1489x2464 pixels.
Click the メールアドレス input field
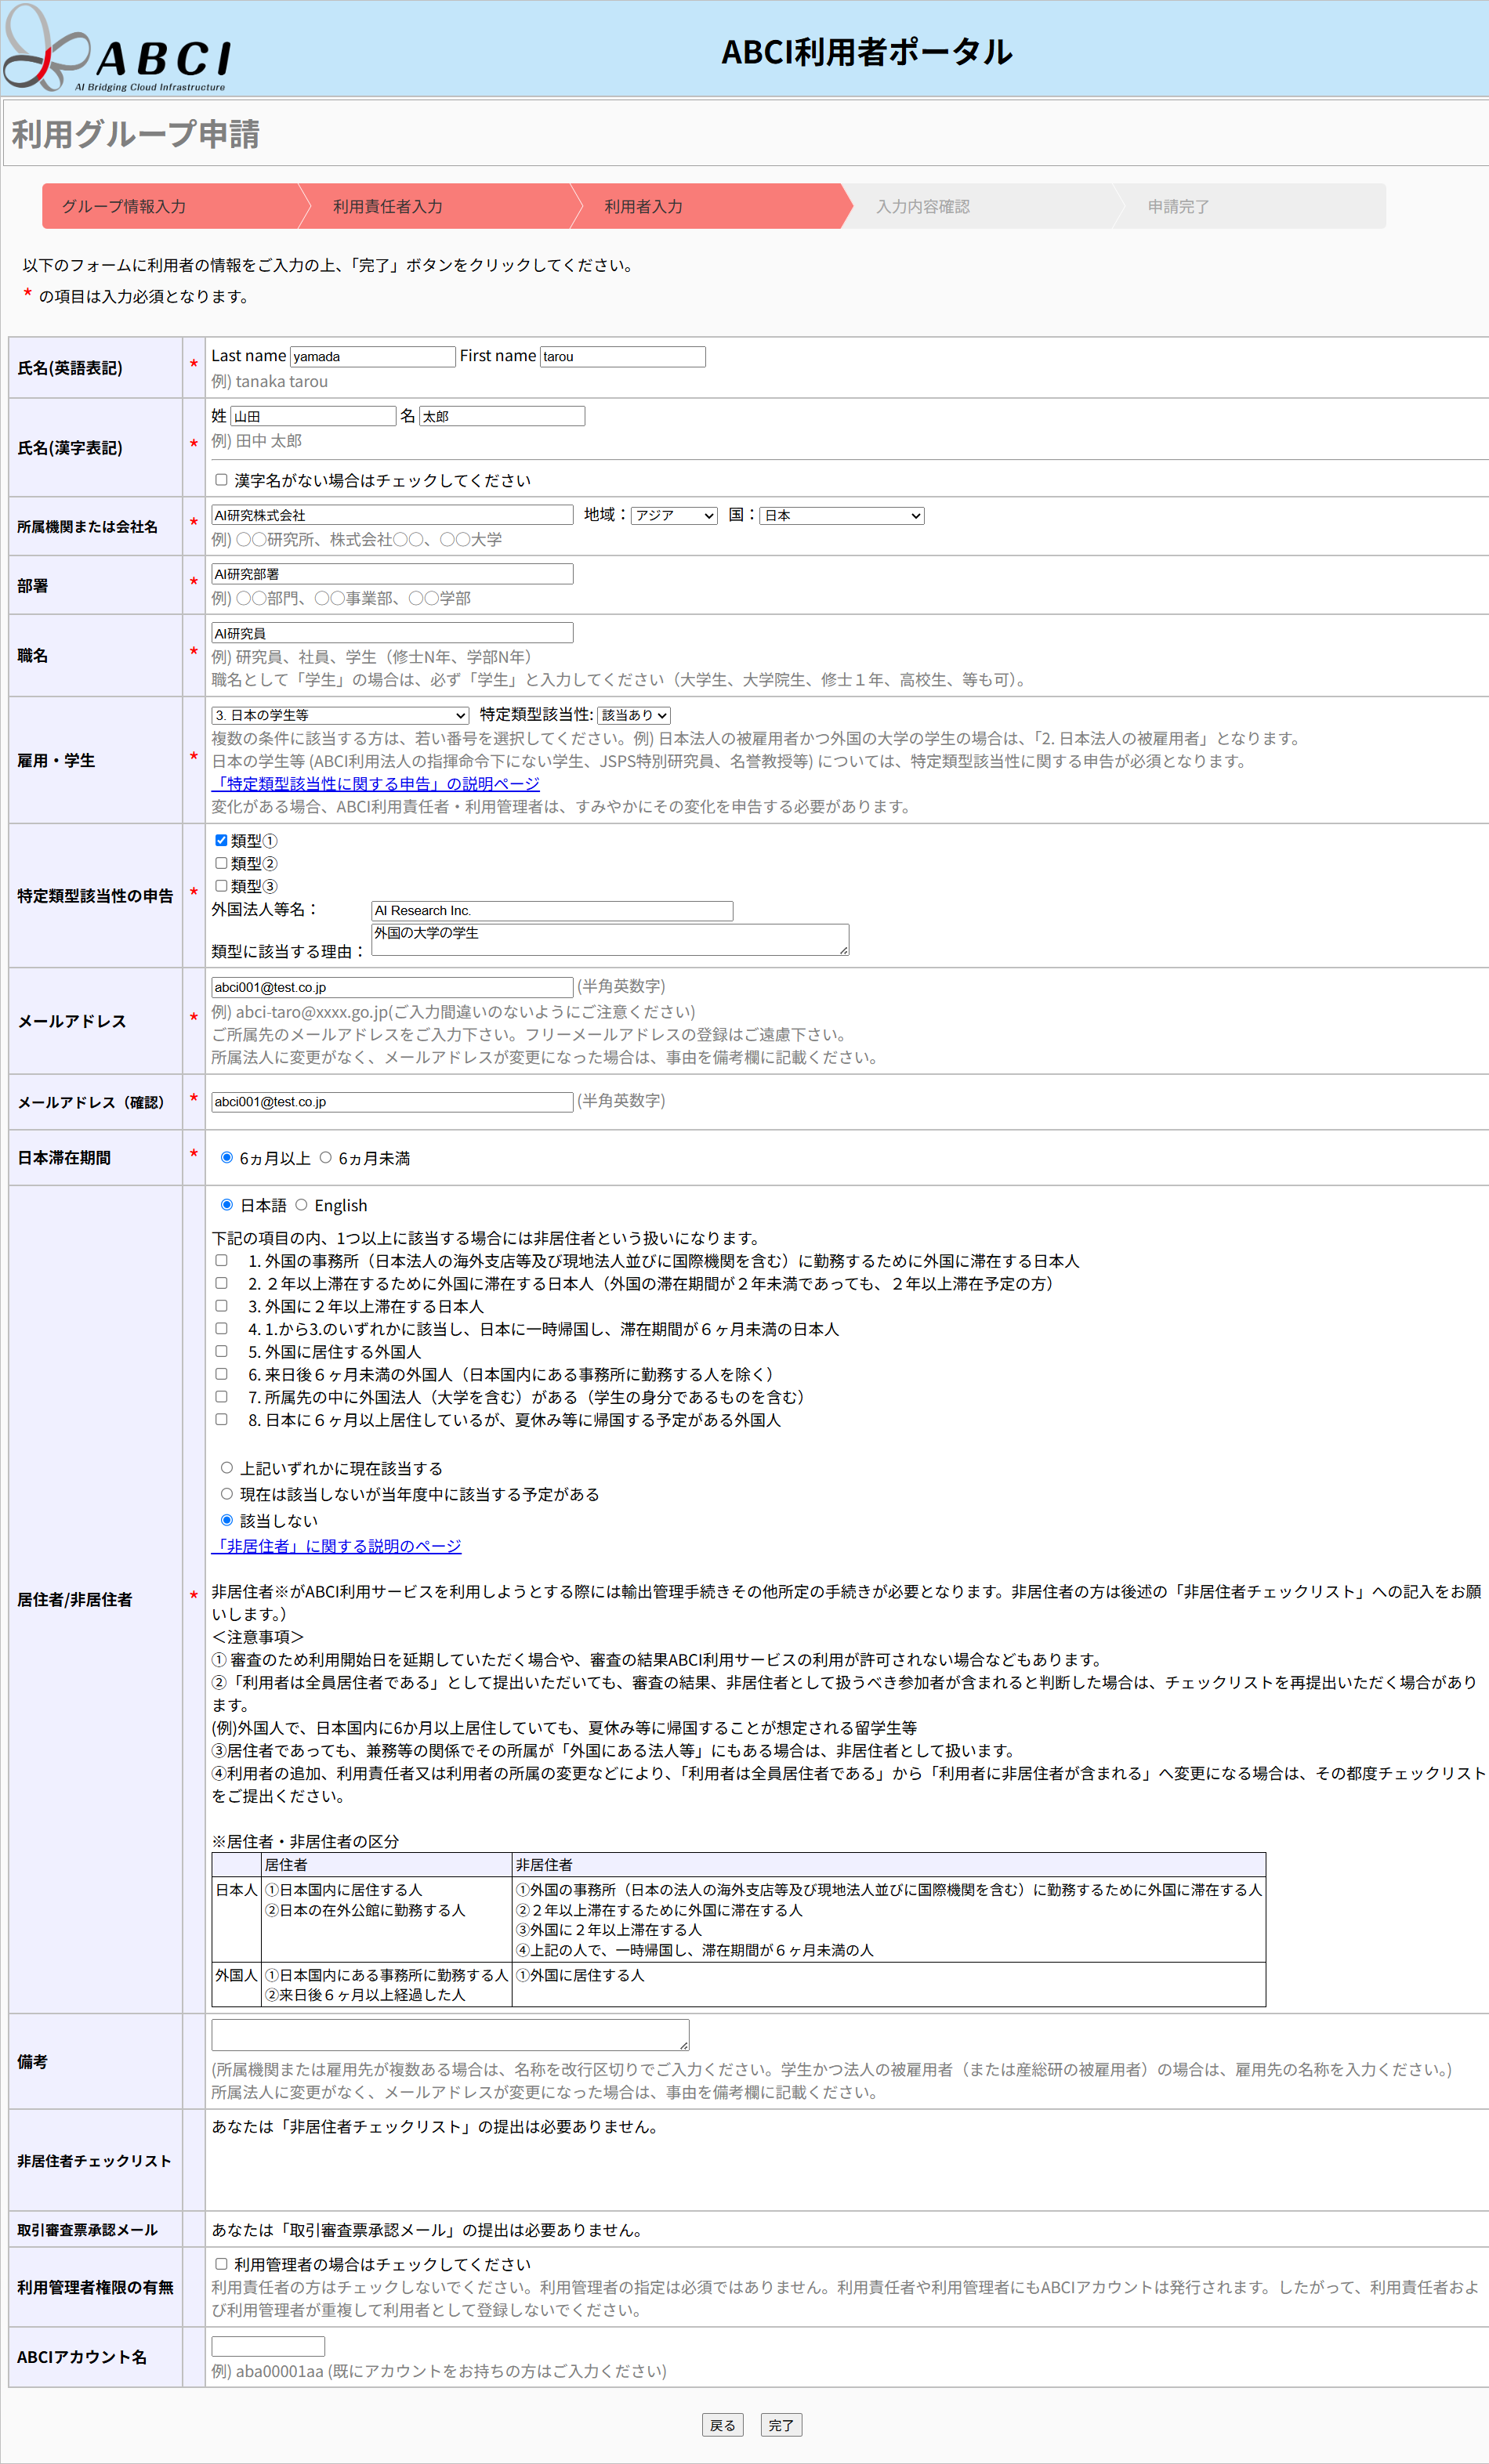tap(392, 988)
